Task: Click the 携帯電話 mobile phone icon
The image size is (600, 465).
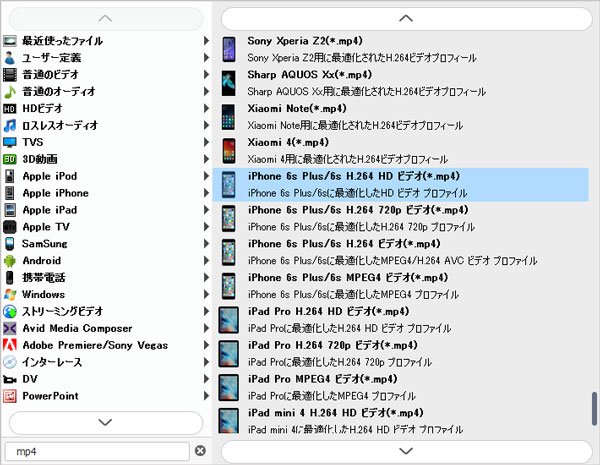Action: [x=10, y=277]
